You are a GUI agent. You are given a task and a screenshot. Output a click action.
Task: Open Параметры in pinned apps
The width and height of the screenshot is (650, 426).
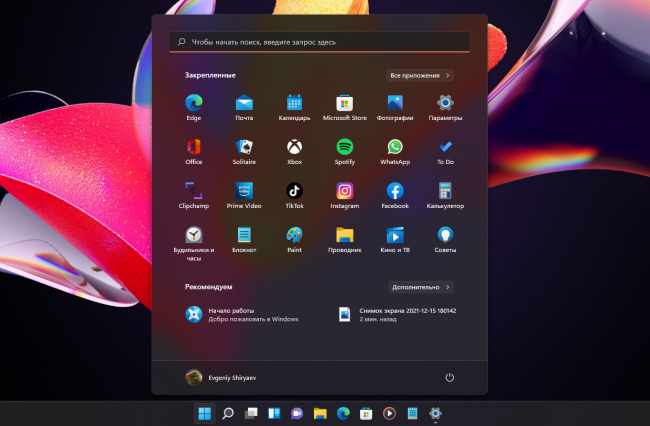(445, 107)
